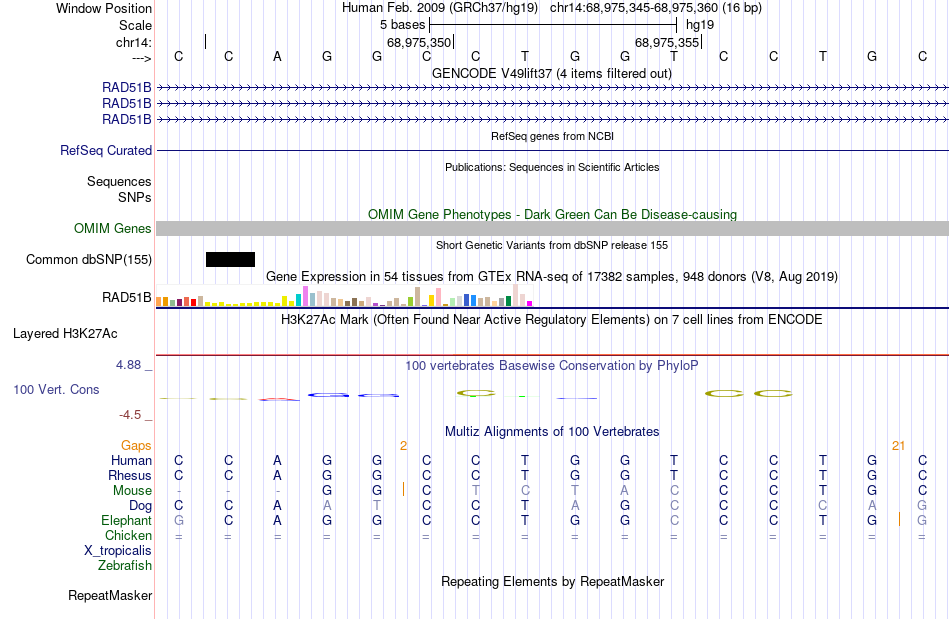The width and height of the screenshot is (950, 619).
Task: Click the X_tropicalis species alignment label
Action: [x=118, y=551]
